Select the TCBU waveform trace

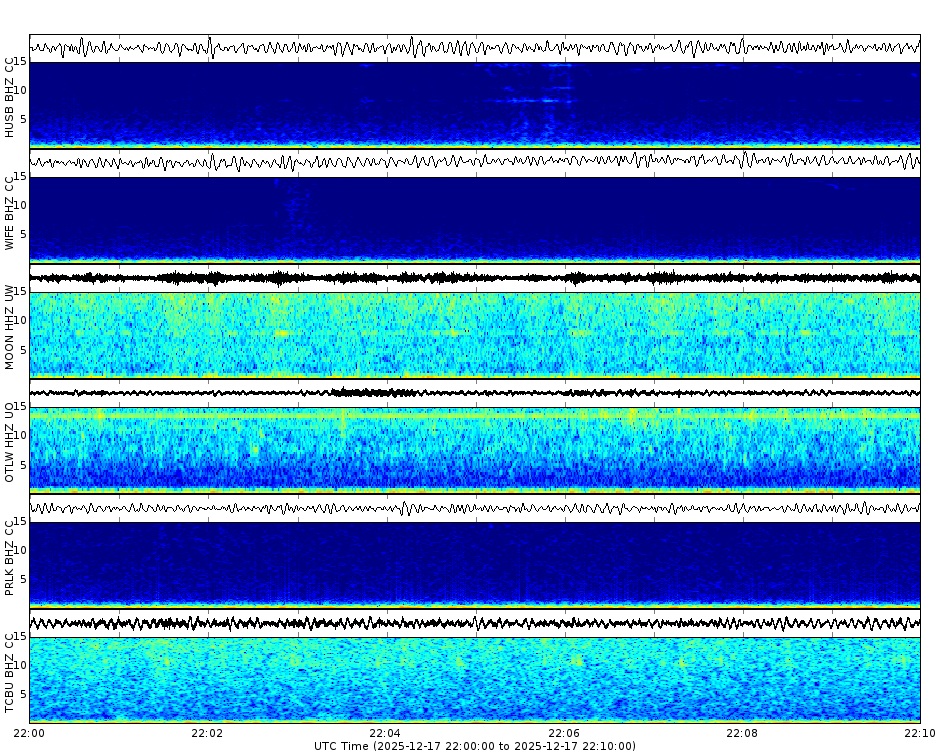[x=475, y=625]
